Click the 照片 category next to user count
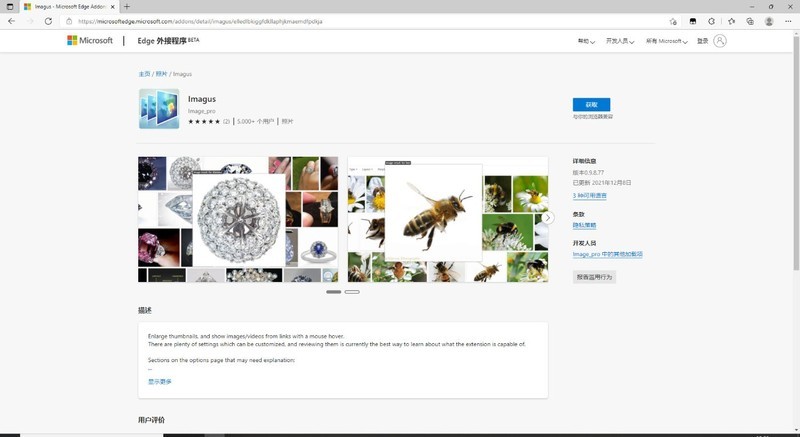This screenshot has width=800, height=437. (x=287, y=121)
